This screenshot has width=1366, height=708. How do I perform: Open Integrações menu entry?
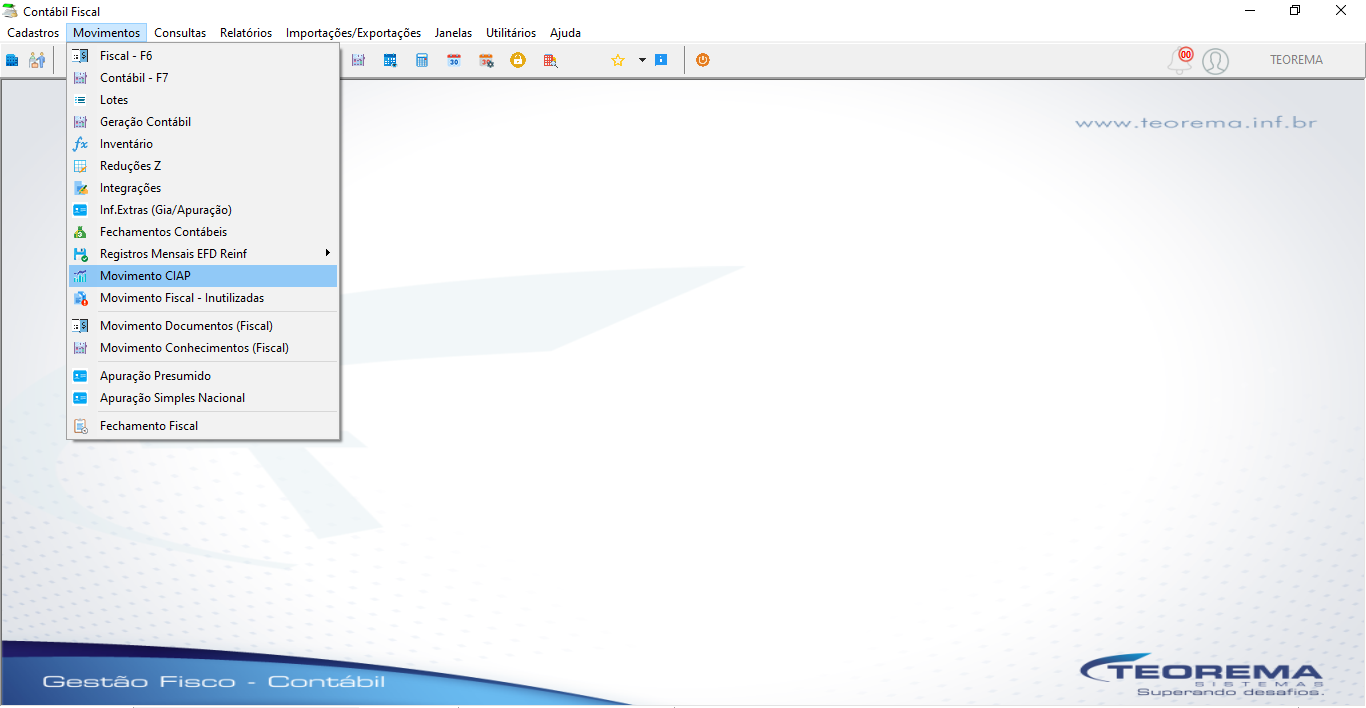[203, 188]
